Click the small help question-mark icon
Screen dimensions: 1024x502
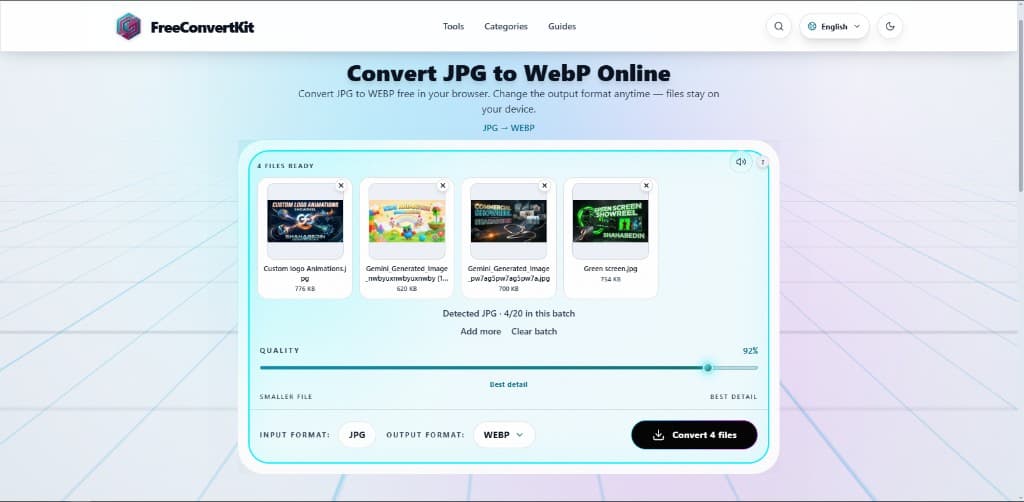[x=763, y=162]
